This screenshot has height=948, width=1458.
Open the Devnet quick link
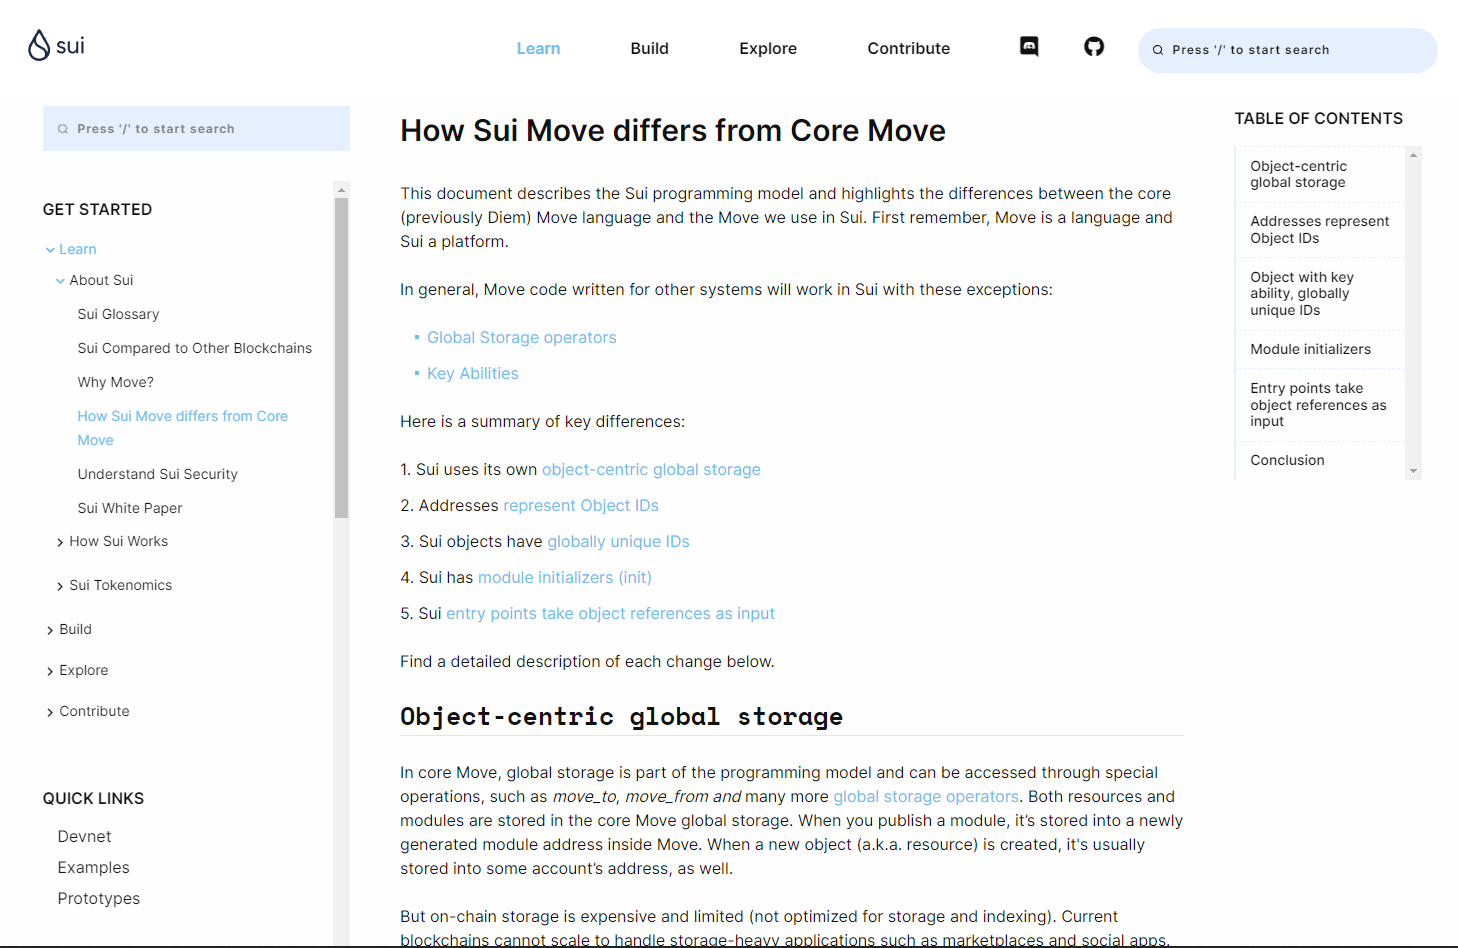[x=84, y=836]
